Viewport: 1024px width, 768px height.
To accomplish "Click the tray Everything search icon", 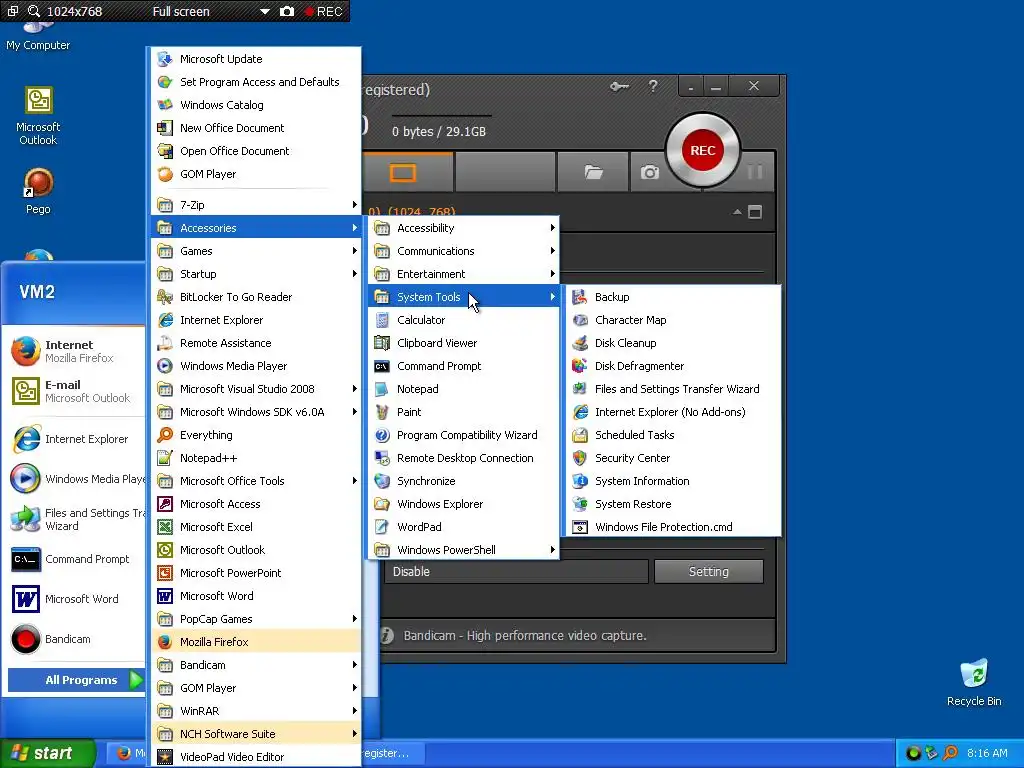I will point(950,754).
